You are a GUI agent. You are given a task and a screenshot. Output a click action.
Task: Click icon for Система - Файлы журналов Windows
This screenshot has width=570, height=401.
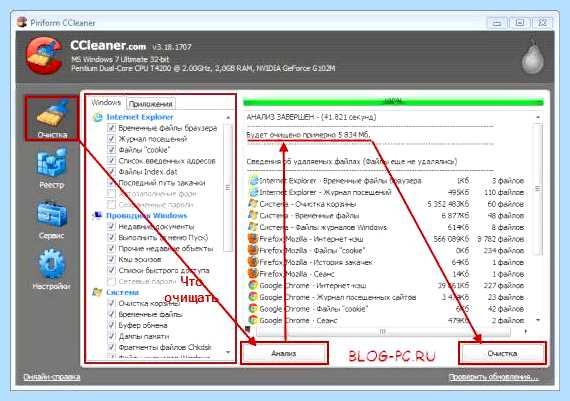pos(253,227)
